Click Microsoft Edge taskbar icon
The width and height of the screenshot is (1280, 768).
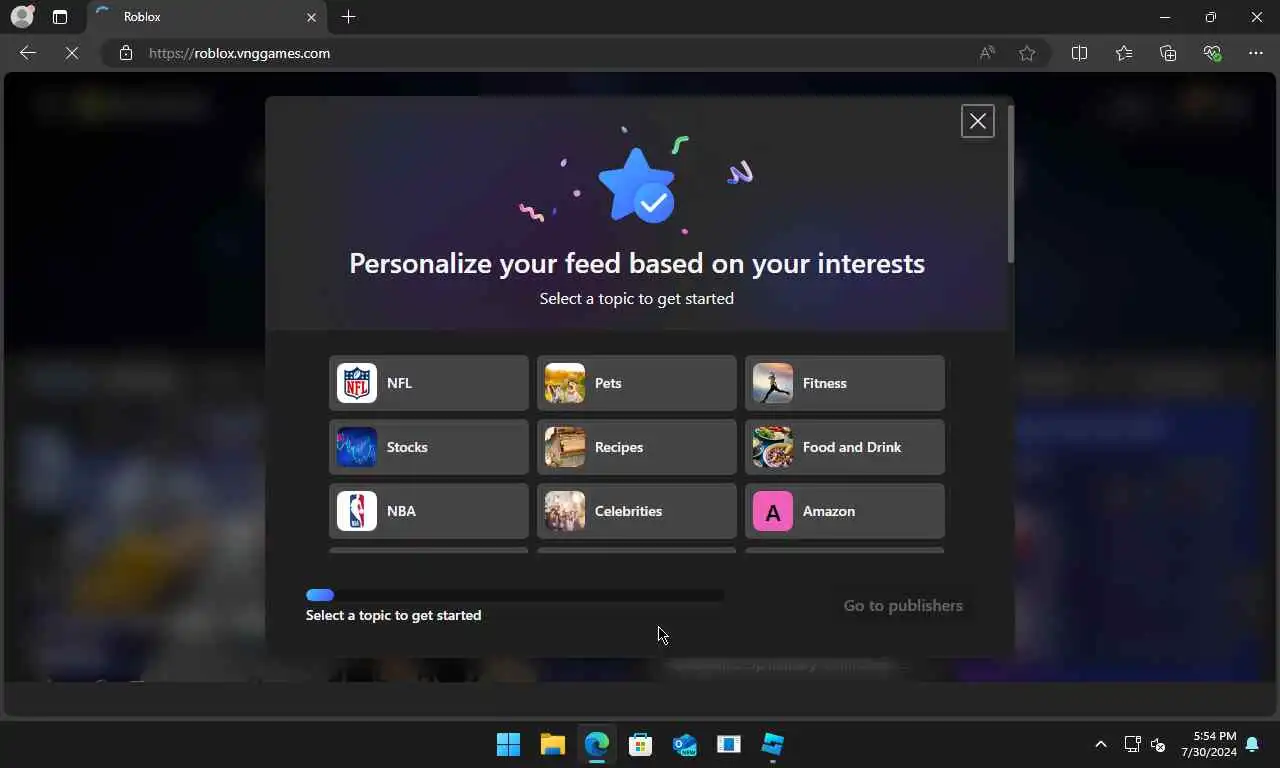(597, 744)
